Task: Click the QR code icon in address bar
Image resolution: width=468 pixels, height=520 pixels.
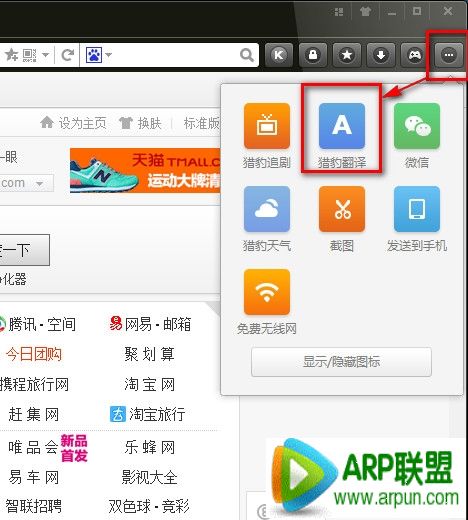Action: (29, 55)
